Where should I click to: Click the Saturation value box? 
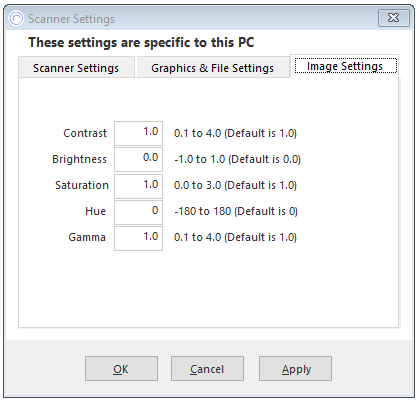[x=138, y=186]
